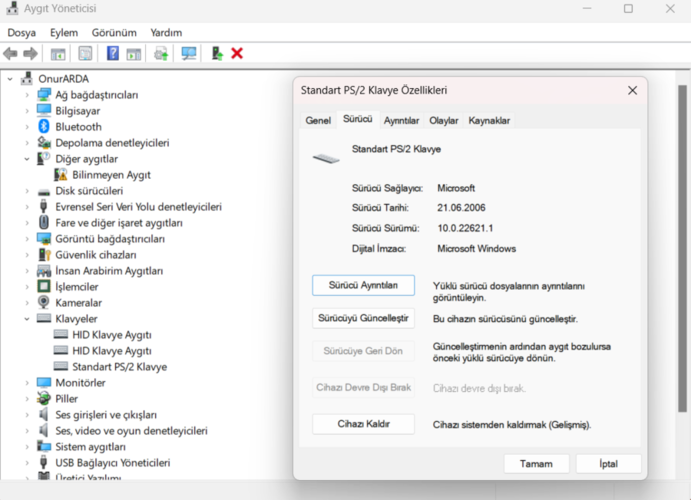691x500 pixels.
Task: Switch to the Ayrıntılar tab
Action: click(x=401, y=120)
